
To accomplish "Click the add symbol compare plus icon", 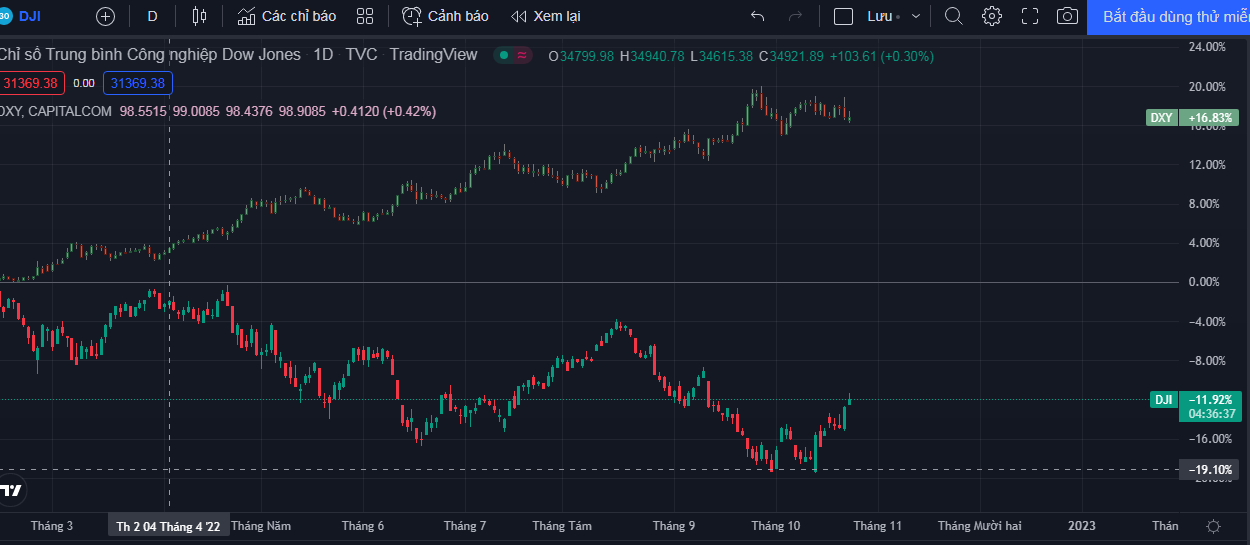I will (105, 16).
